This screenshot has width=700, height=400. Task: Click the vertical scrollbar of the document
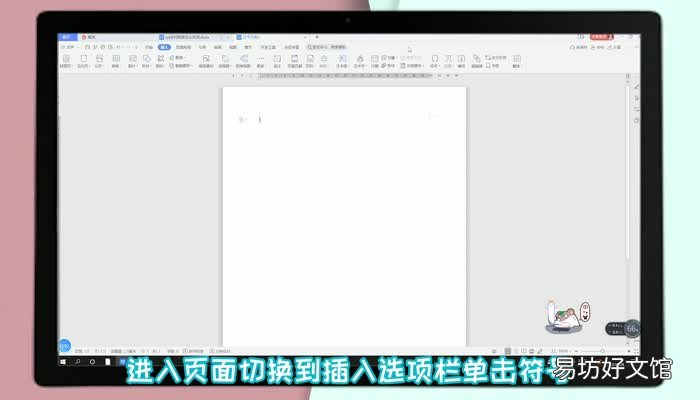pos(628,170)
